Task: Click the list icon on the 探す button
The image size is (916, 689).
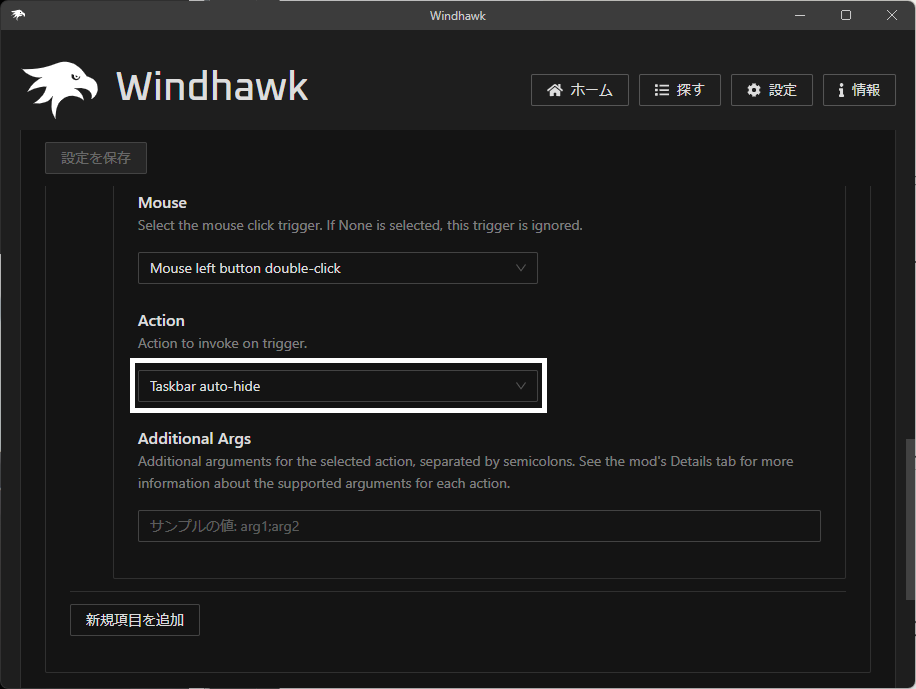Action: click(661, 90)
